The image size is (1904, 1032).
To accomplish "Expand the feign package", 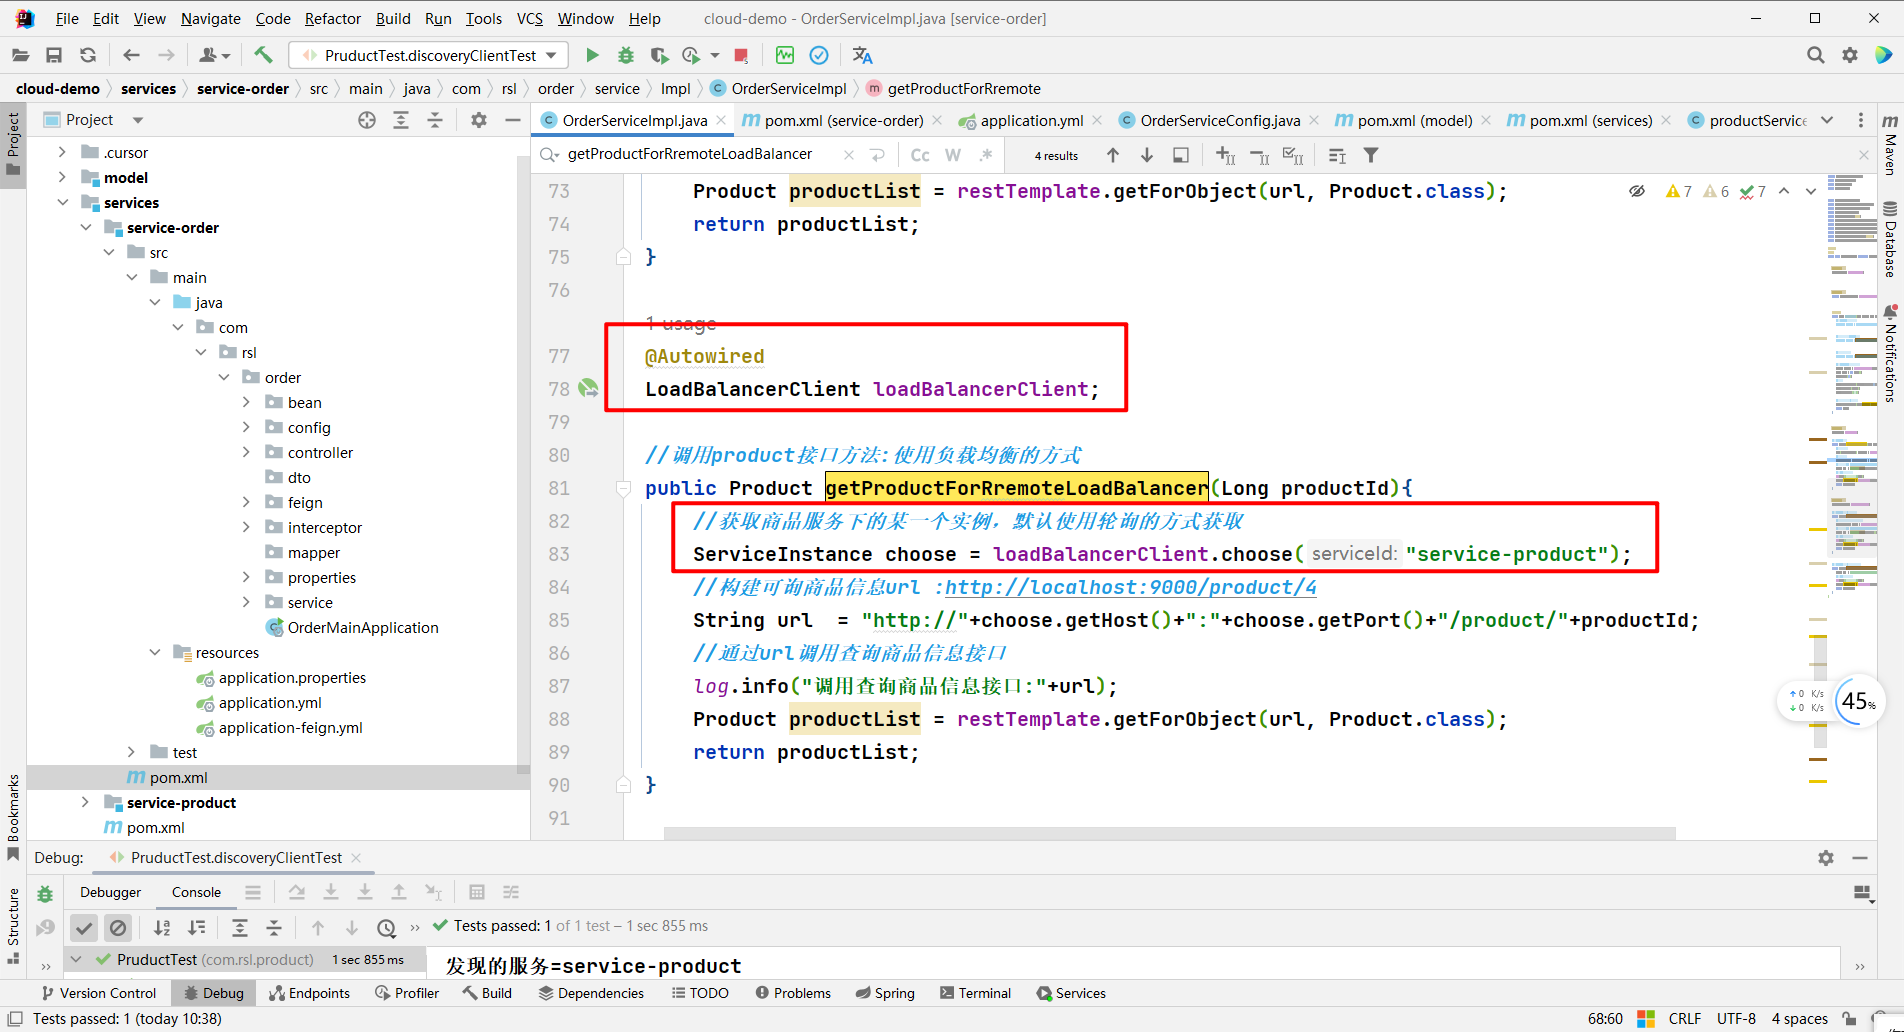I will click(x=246, y=503).
